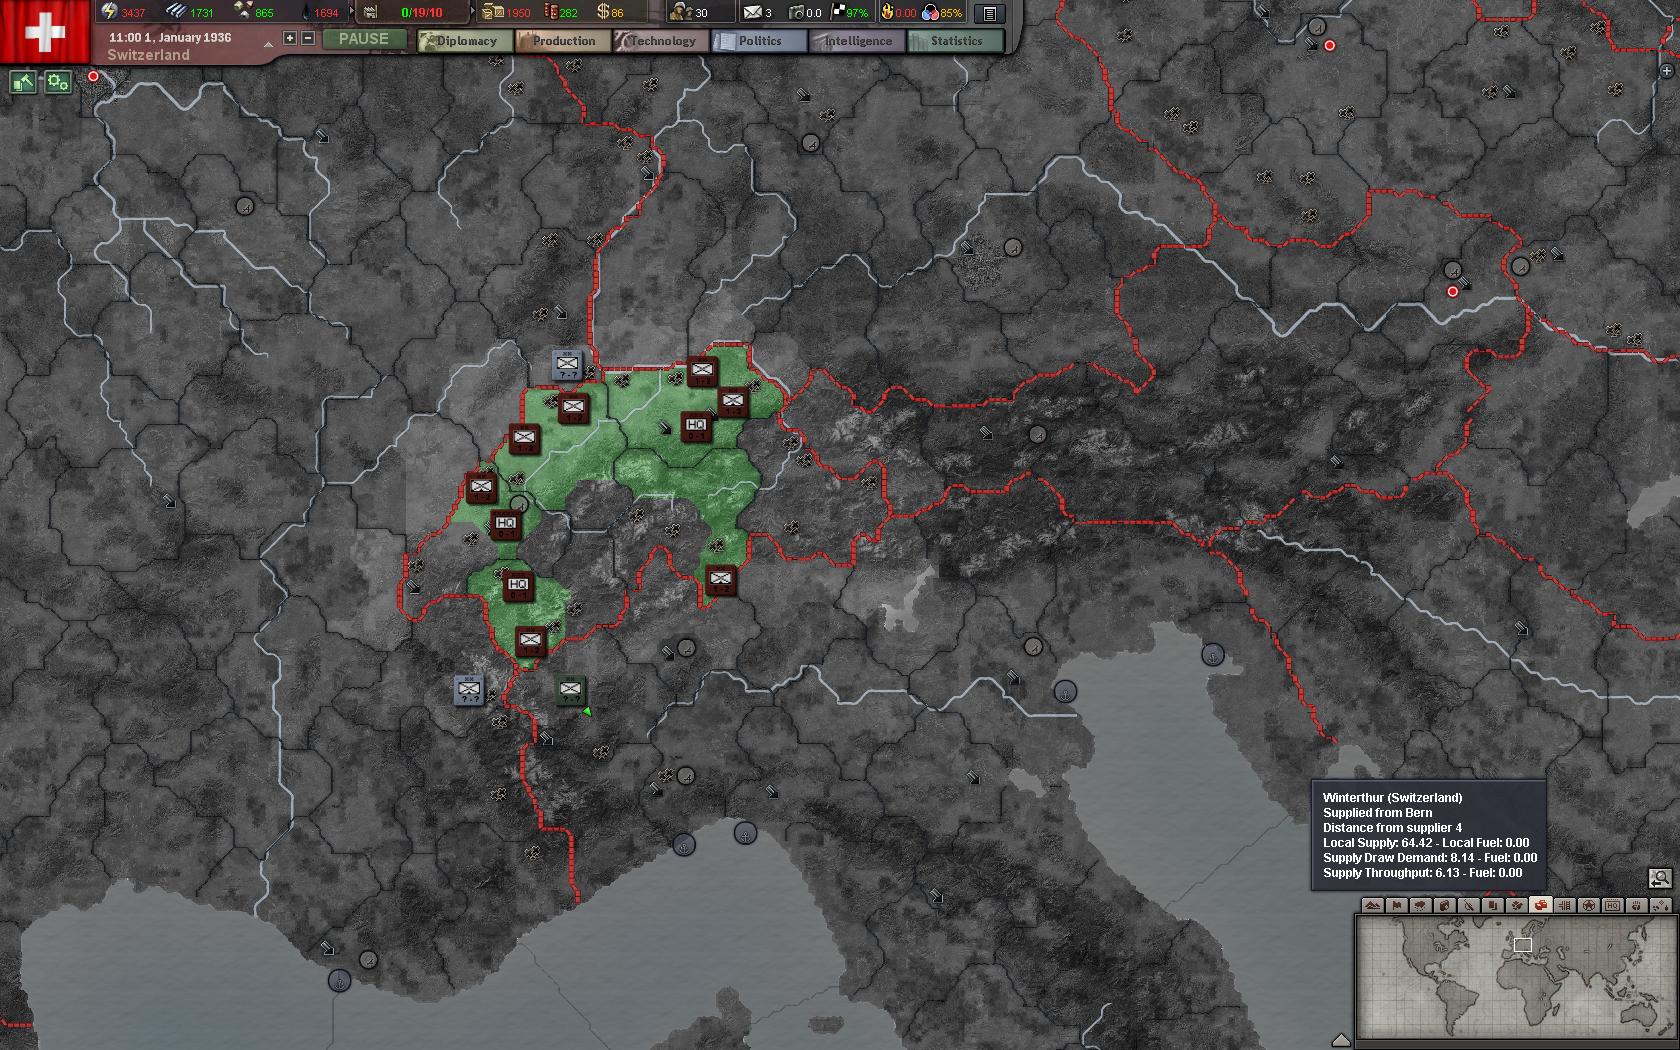Click the fuel barrel icon
Viewport: 1680px width, 1050px height.
click(x=549, y=12)
